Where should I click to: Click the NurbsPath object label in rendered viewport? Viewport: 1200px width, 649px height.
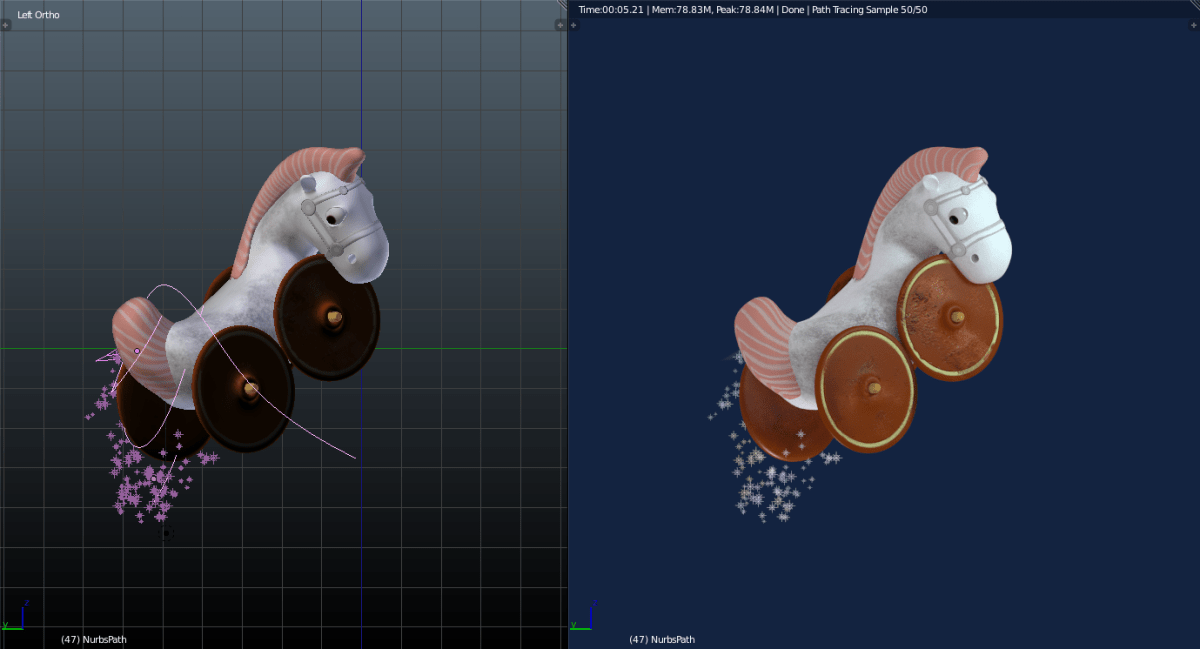662,639
